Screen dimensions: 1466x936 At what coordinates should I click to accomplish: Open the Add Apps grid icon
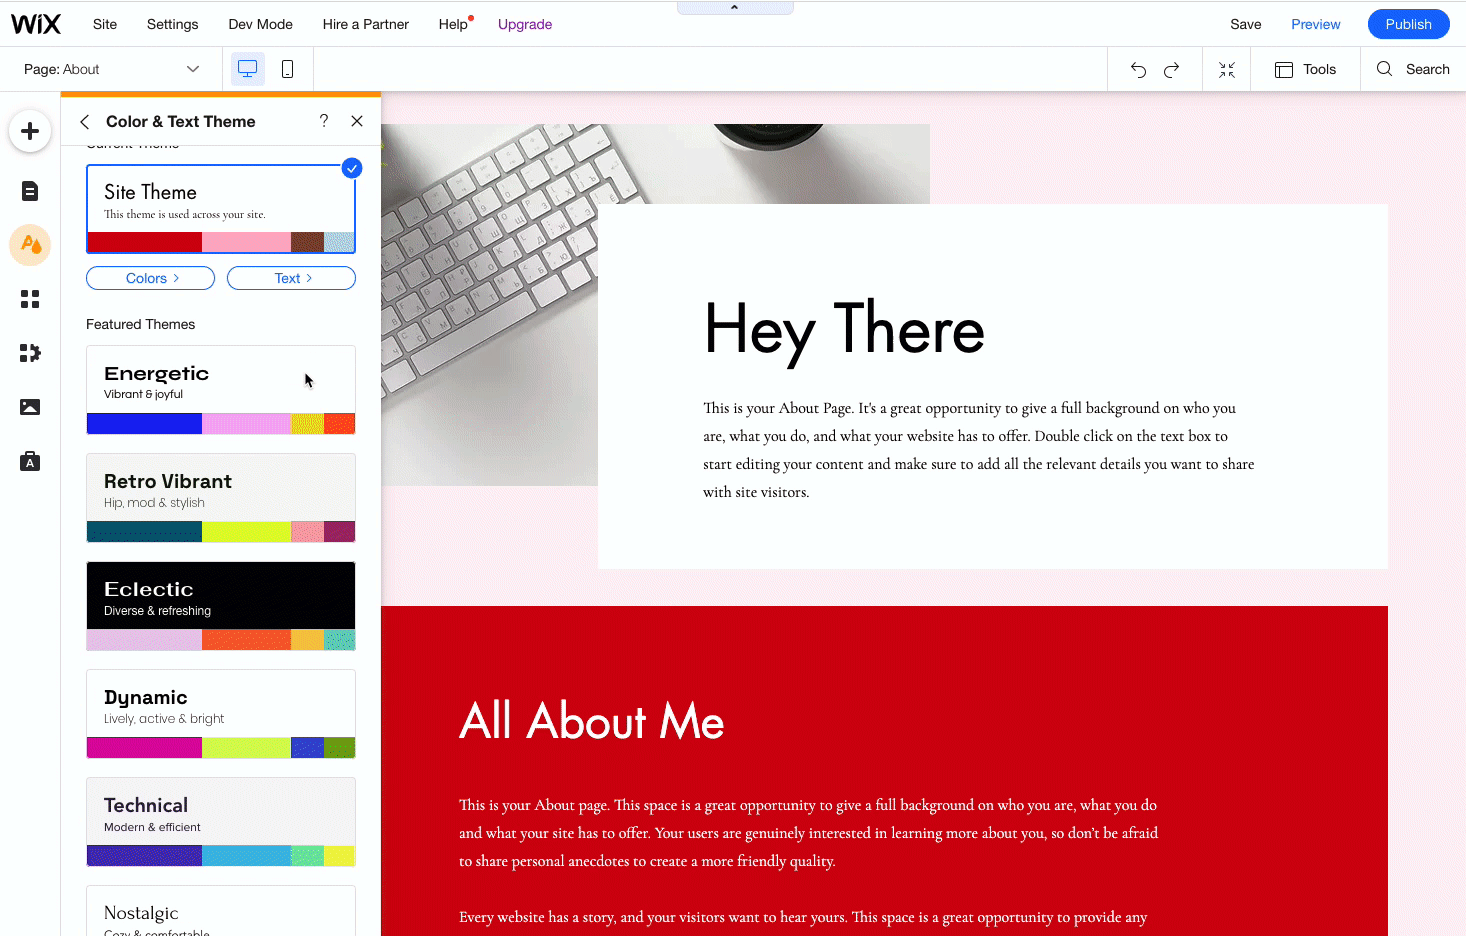tap(30, 299)
